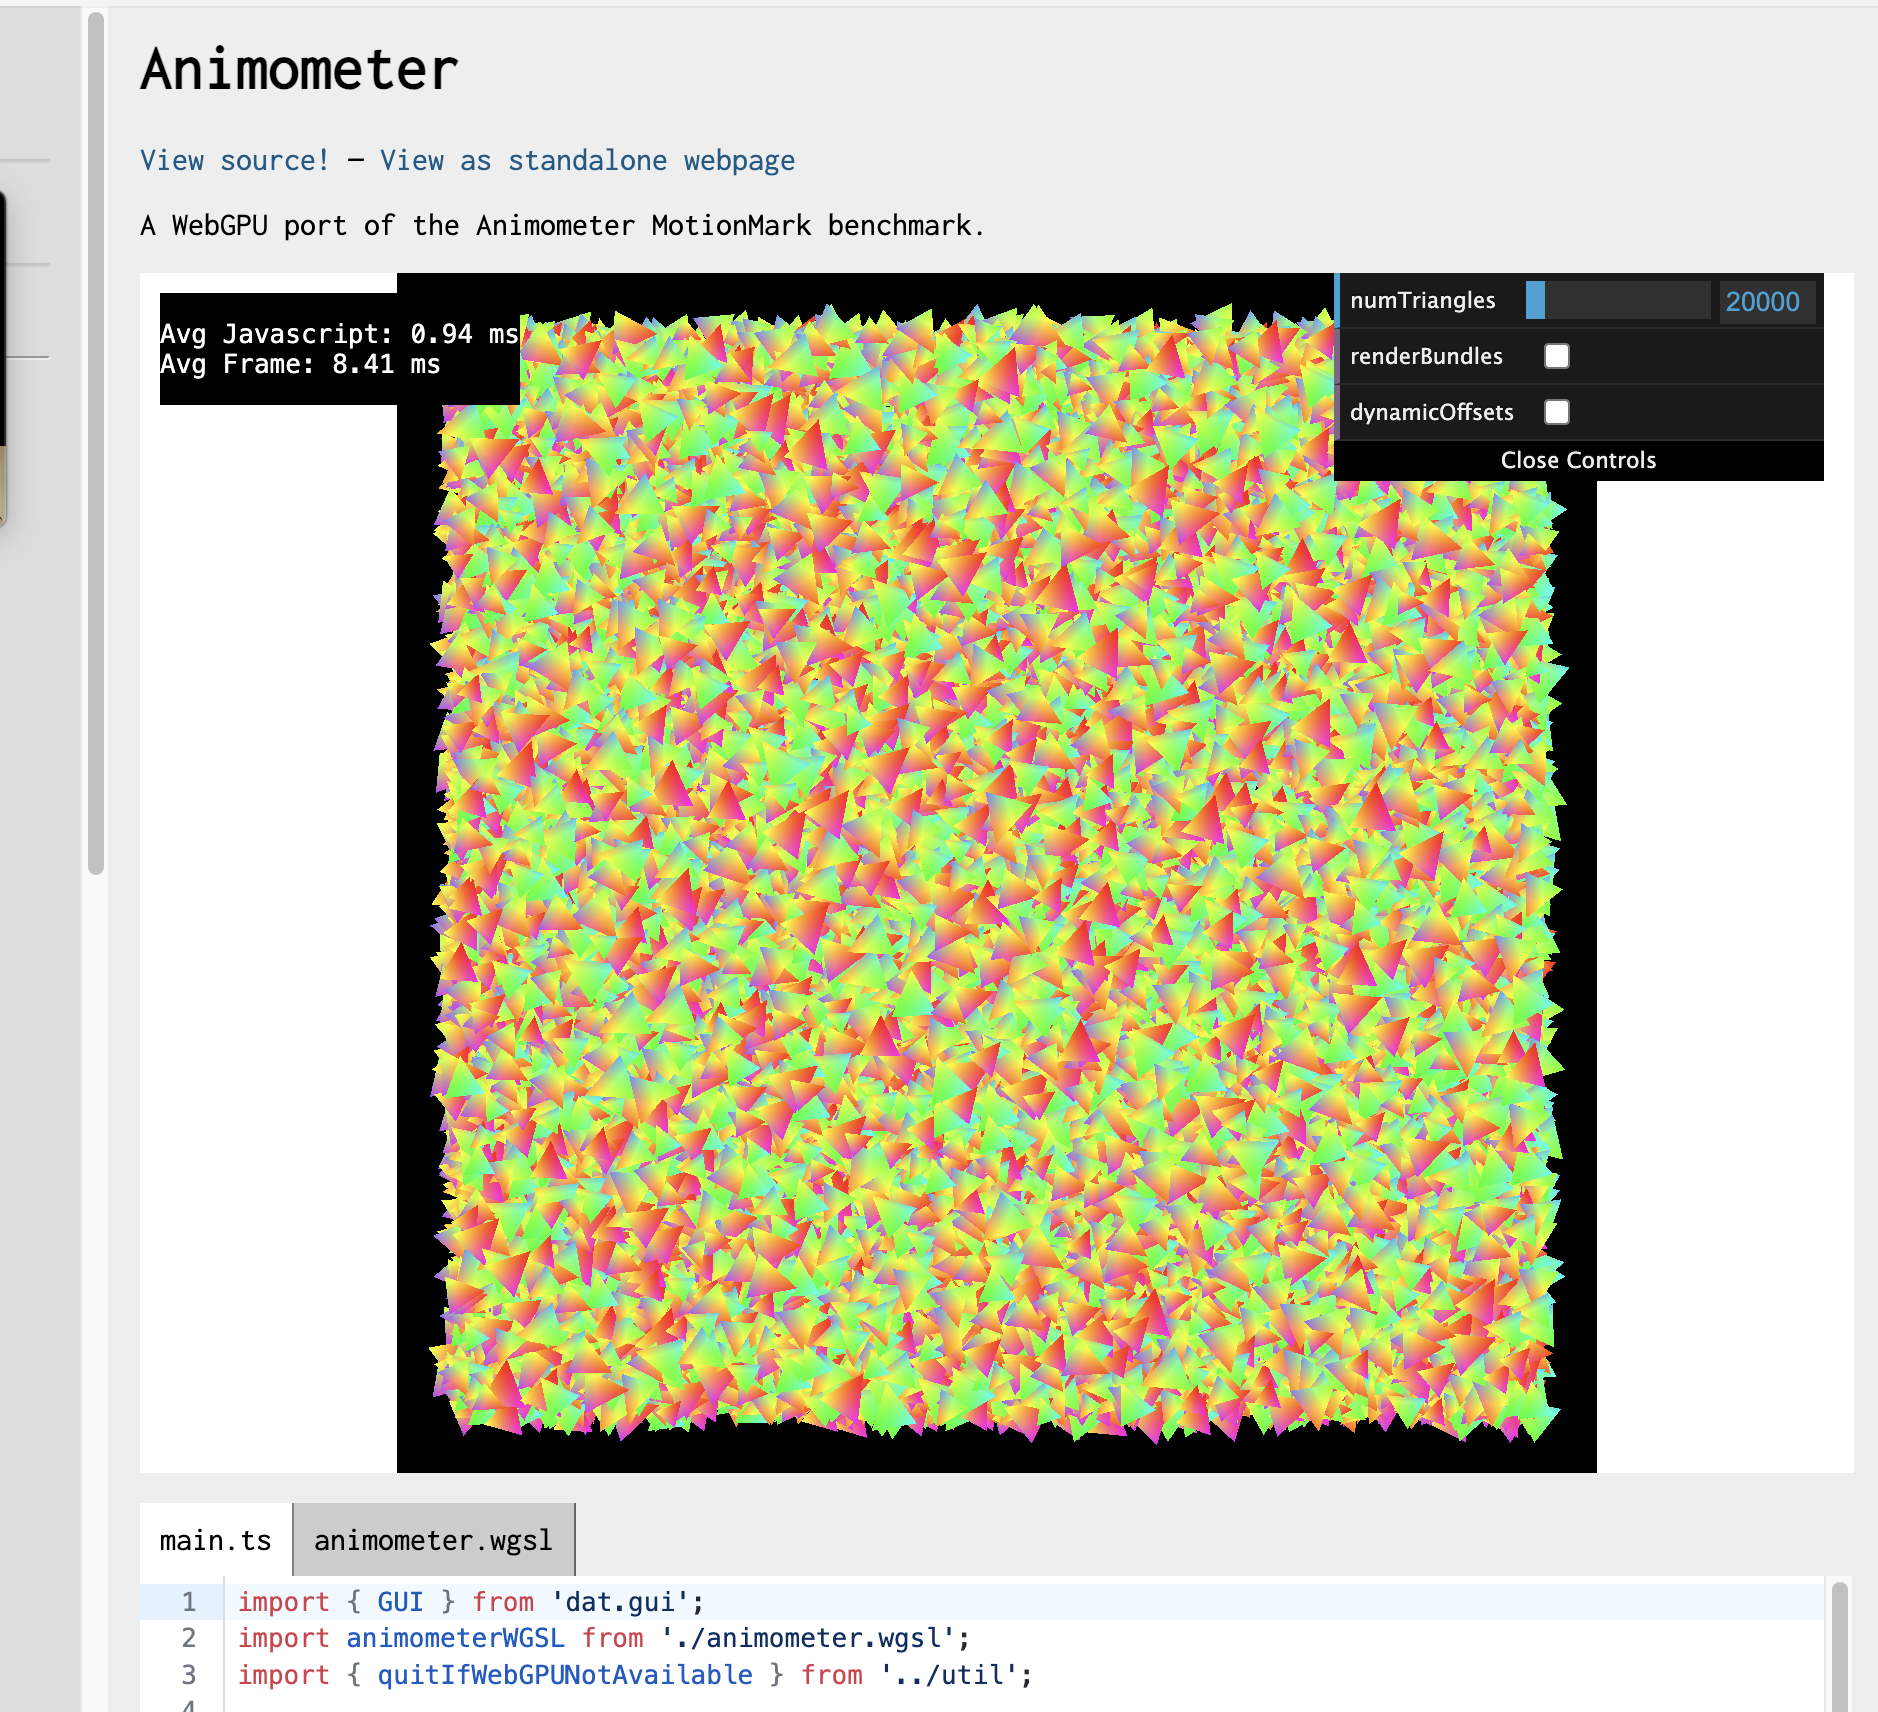
Task: Click the left sidebar vertical scrollbar
Action: click(x=96, y=440)
